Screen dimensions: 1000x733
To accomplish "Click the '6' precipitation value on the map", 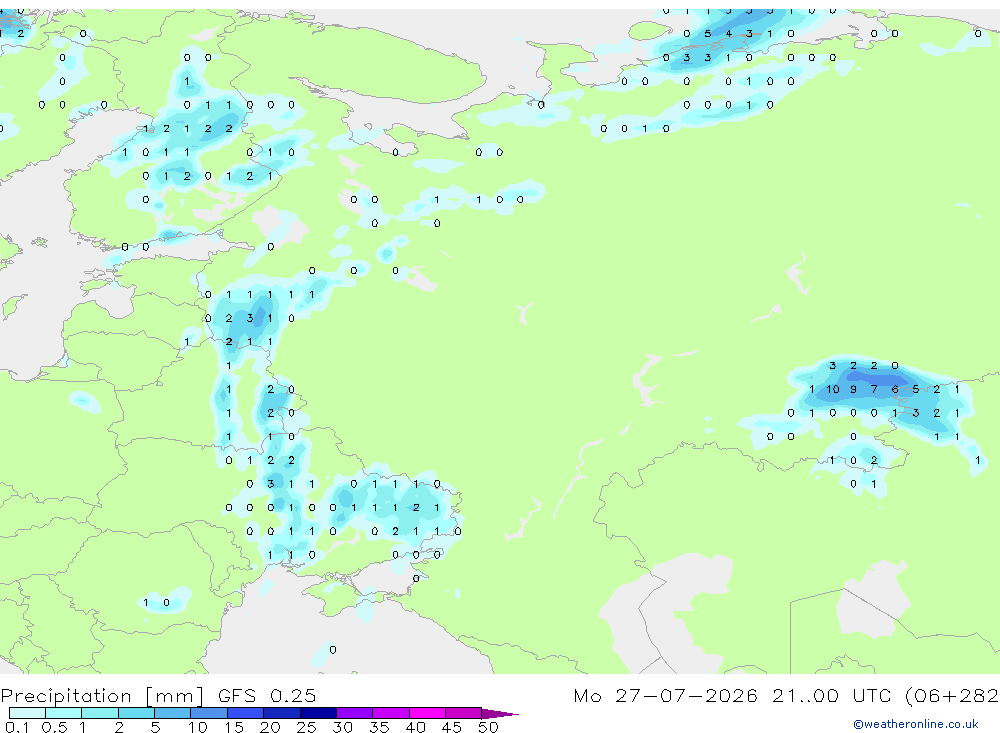I will pos(895,389).
